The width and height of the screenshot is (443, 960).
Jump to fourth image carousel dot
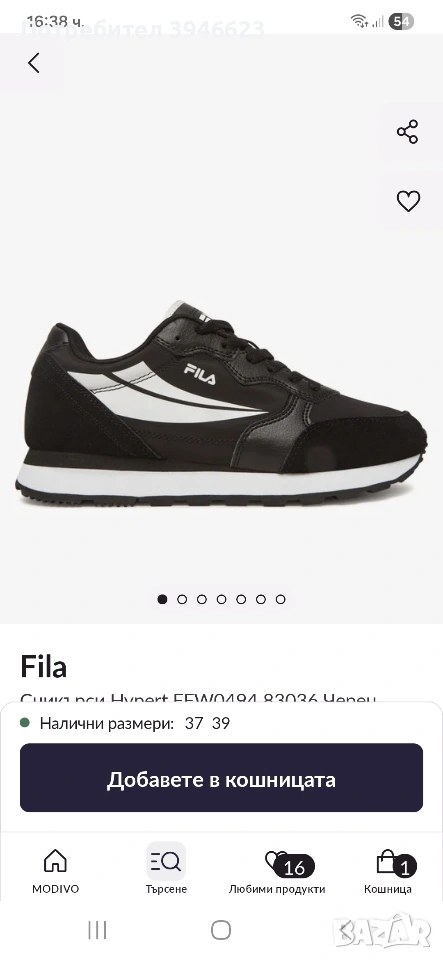pos(222,599)
